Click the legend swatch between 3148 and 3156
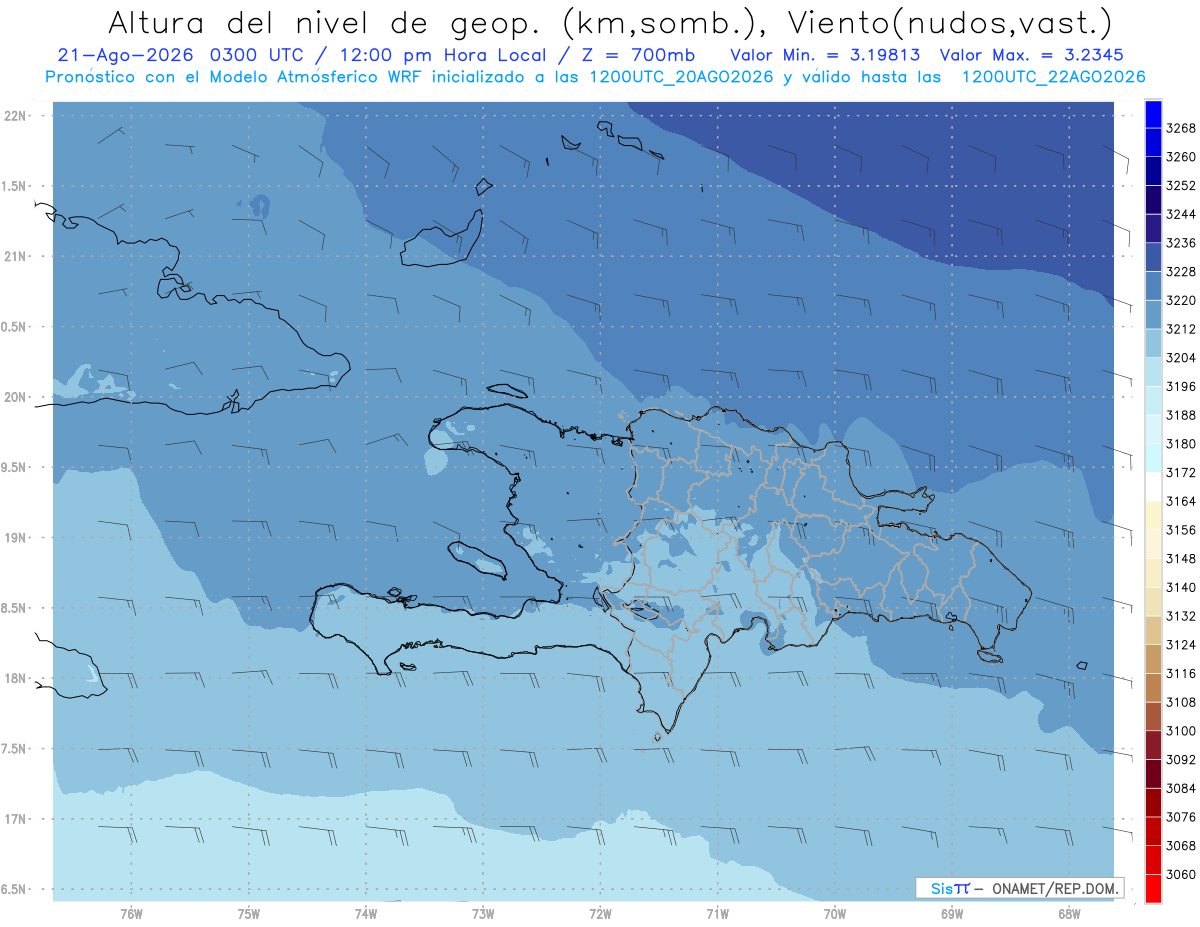This screenshot has width=1200, height=927. point(1153,544)
